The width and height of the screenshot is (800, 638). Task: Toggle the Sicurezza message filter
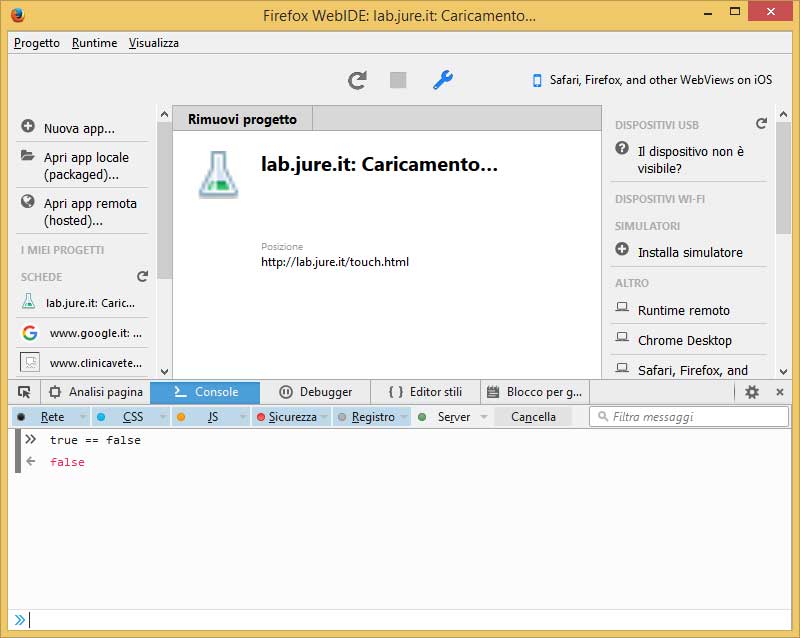click(292, 417)
